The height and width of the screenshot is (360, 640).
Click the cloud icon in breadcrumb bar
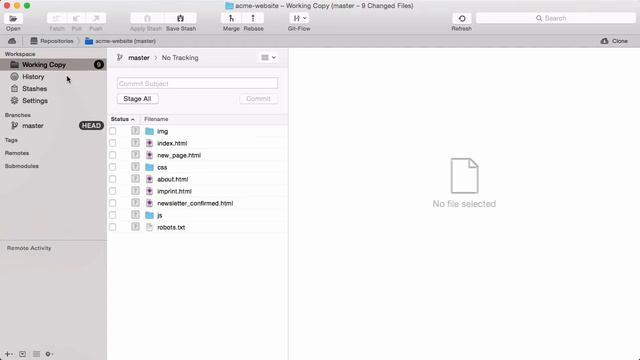coord(12,41)
